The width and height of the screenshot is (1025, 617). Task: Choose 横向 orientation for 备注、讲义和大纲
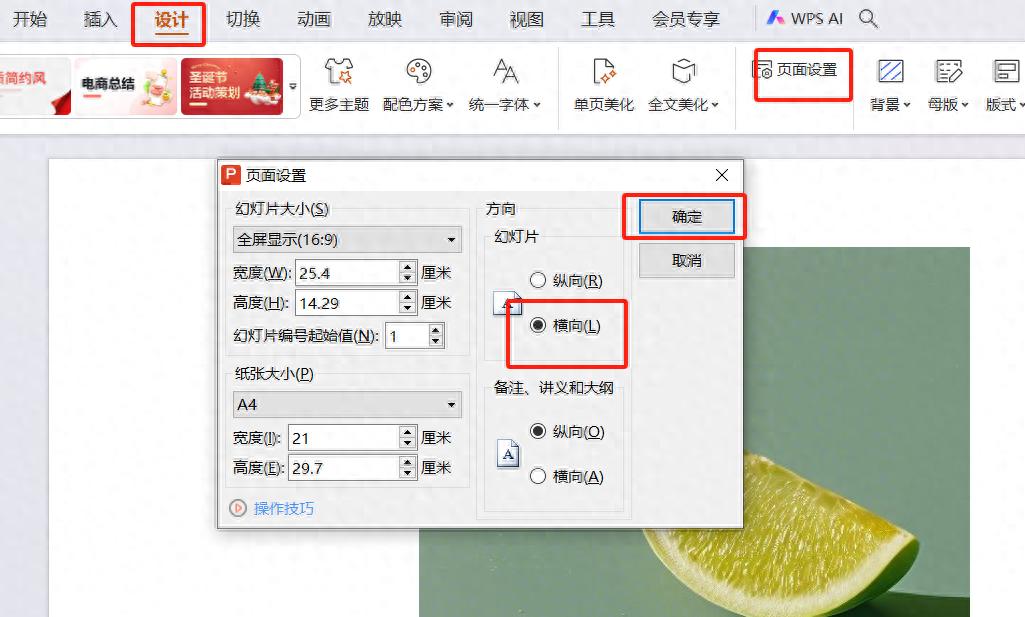(537, 477)
